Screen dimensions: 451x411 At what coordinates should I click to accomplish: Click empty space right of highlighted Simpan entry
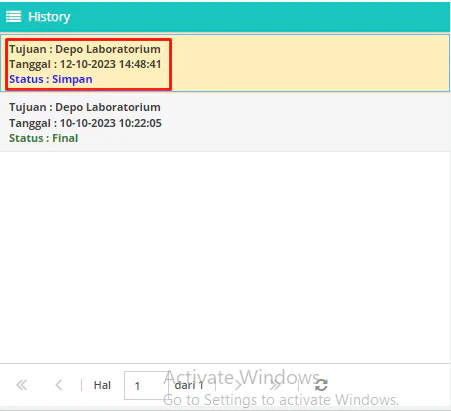pos(310,63)
